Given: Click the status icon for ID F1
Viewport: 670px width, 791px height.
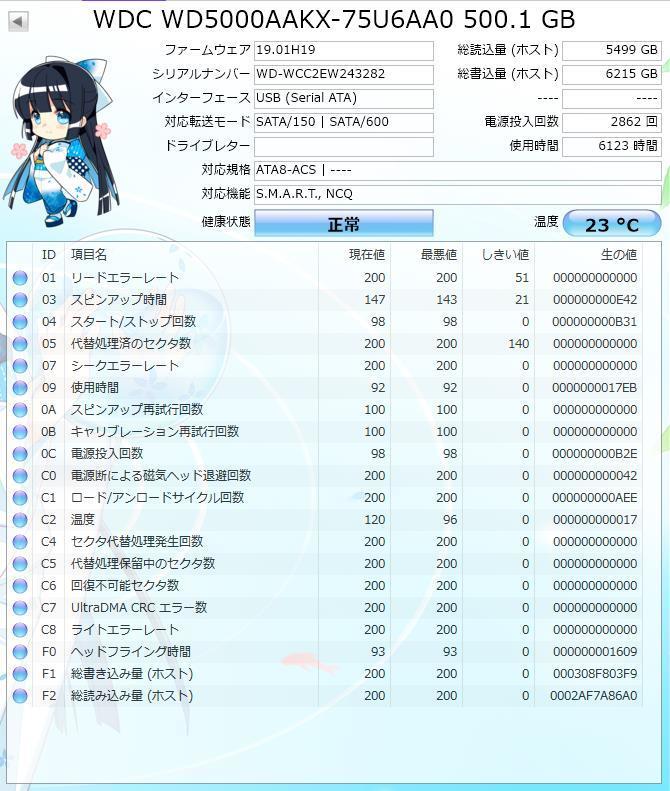Looking at the screenshot, I should (20, 674).
